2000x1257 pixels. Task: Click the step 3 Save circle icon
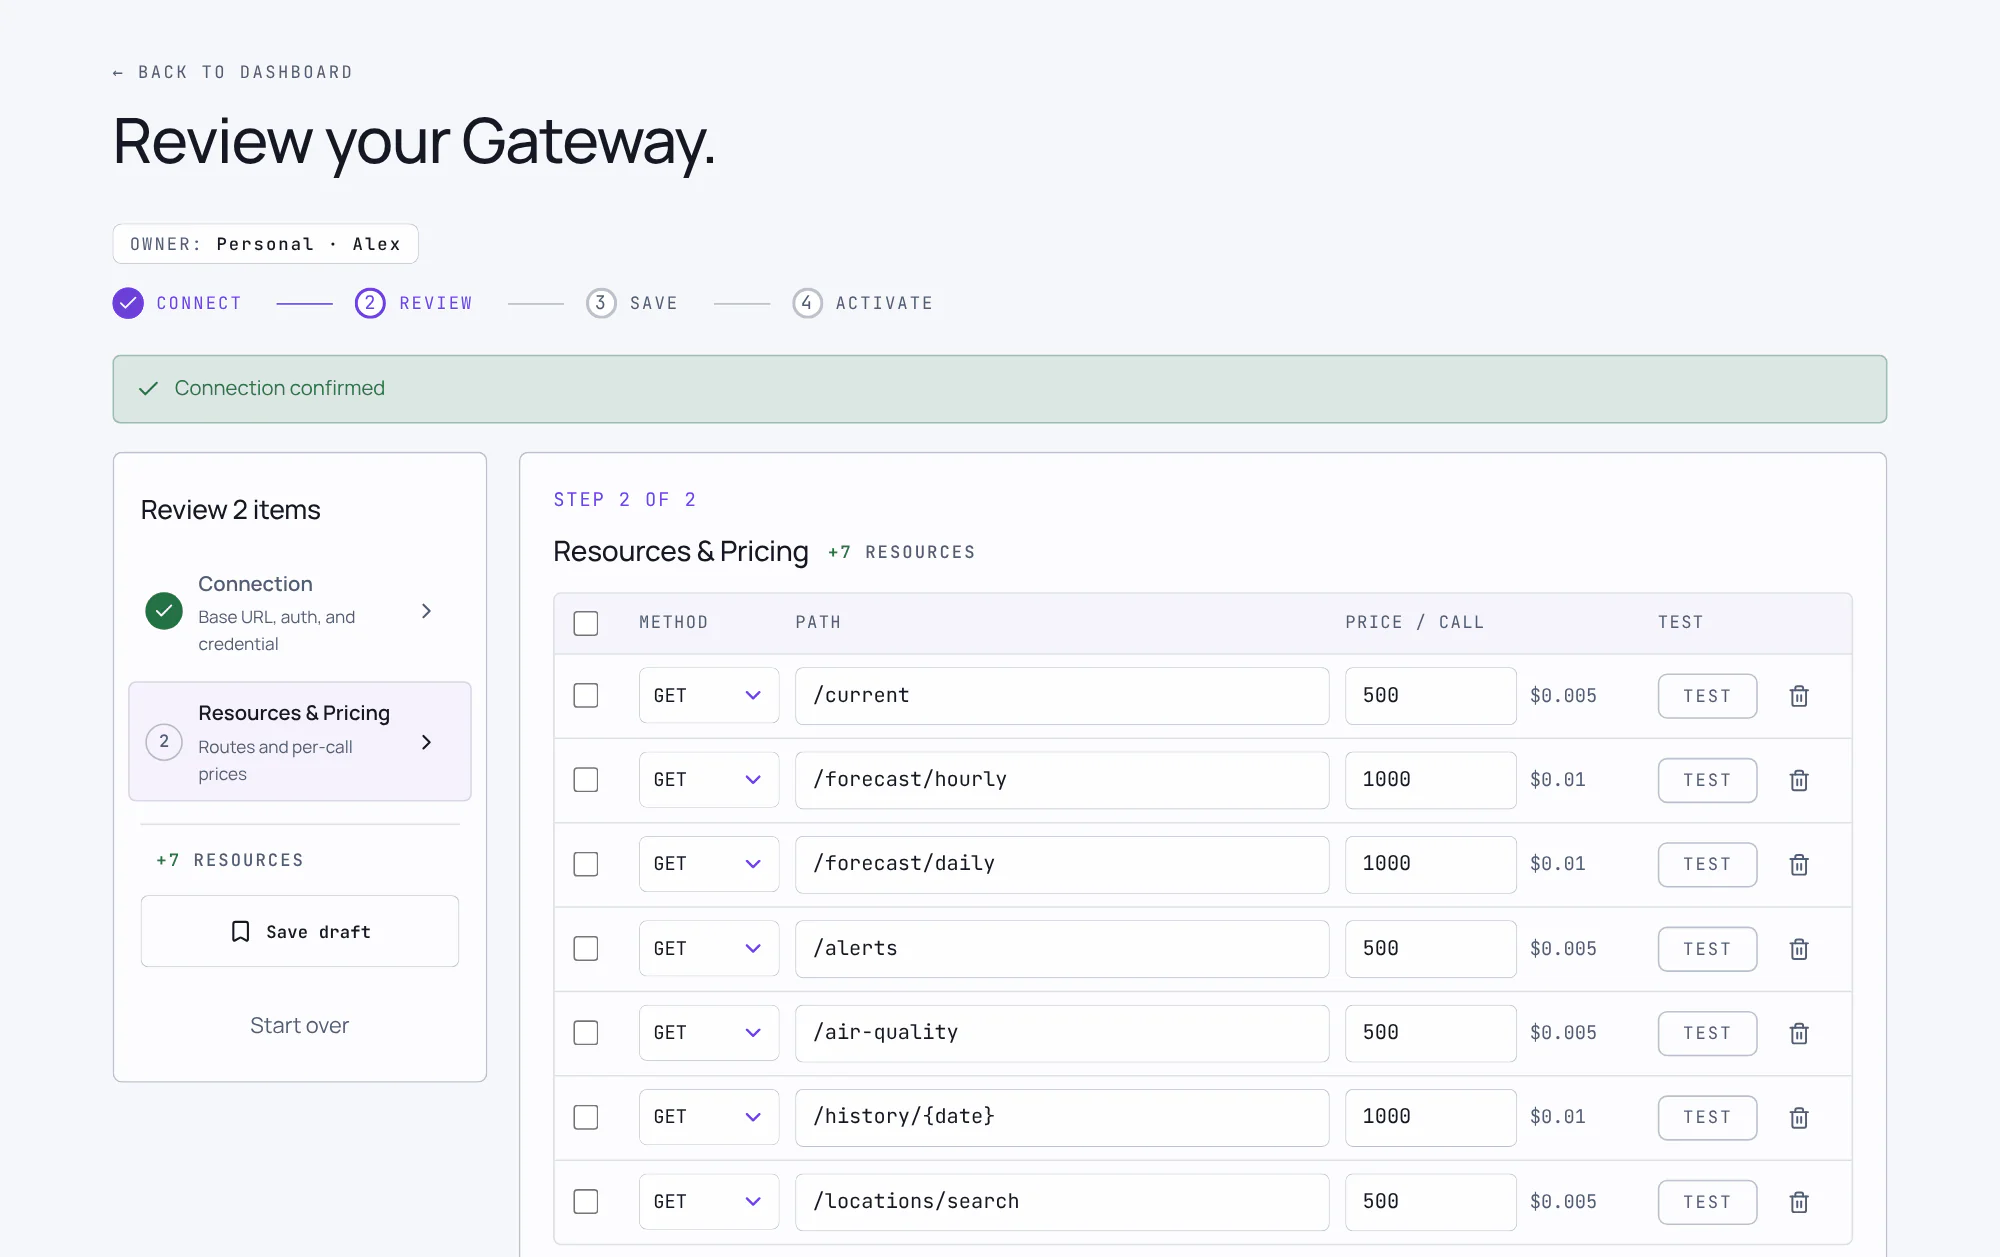tap(601, 303)
